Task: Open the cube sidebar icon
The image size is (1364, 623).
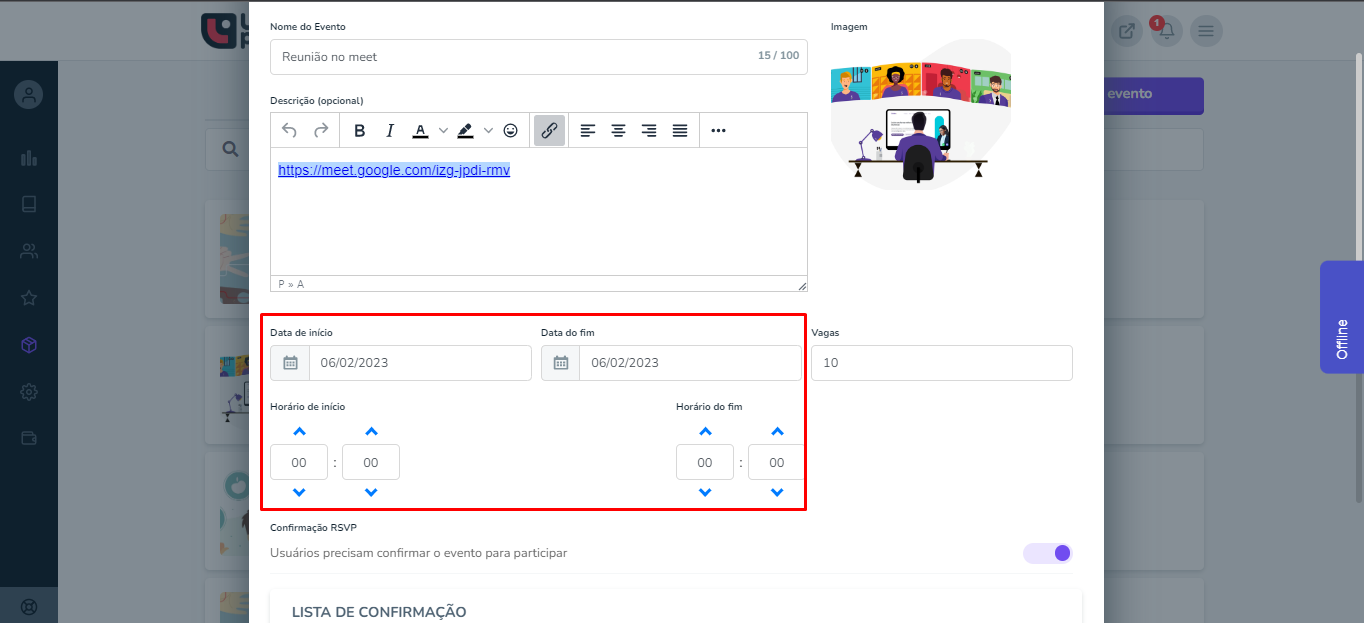Action: (29, 345)
